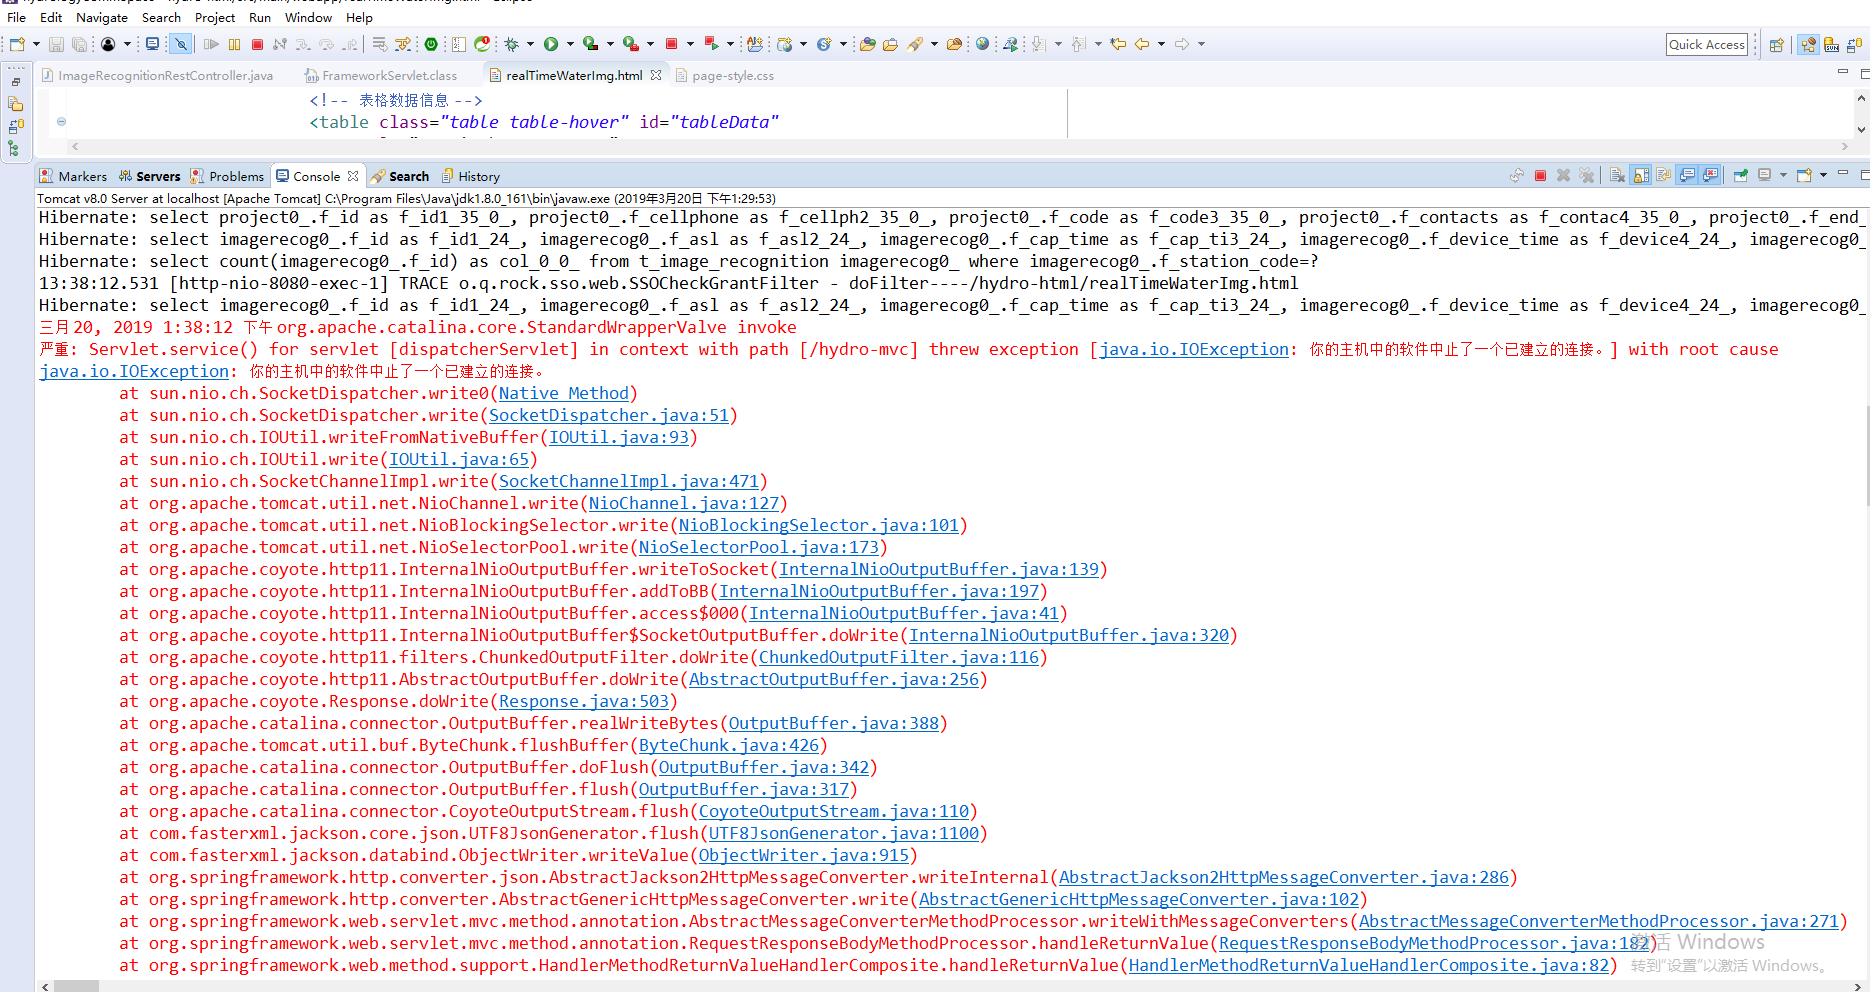Terminate the Tomcat server in Console toolbar
The width and height of the screenshot is (1870, 992).
click(x=1540, y=175)
